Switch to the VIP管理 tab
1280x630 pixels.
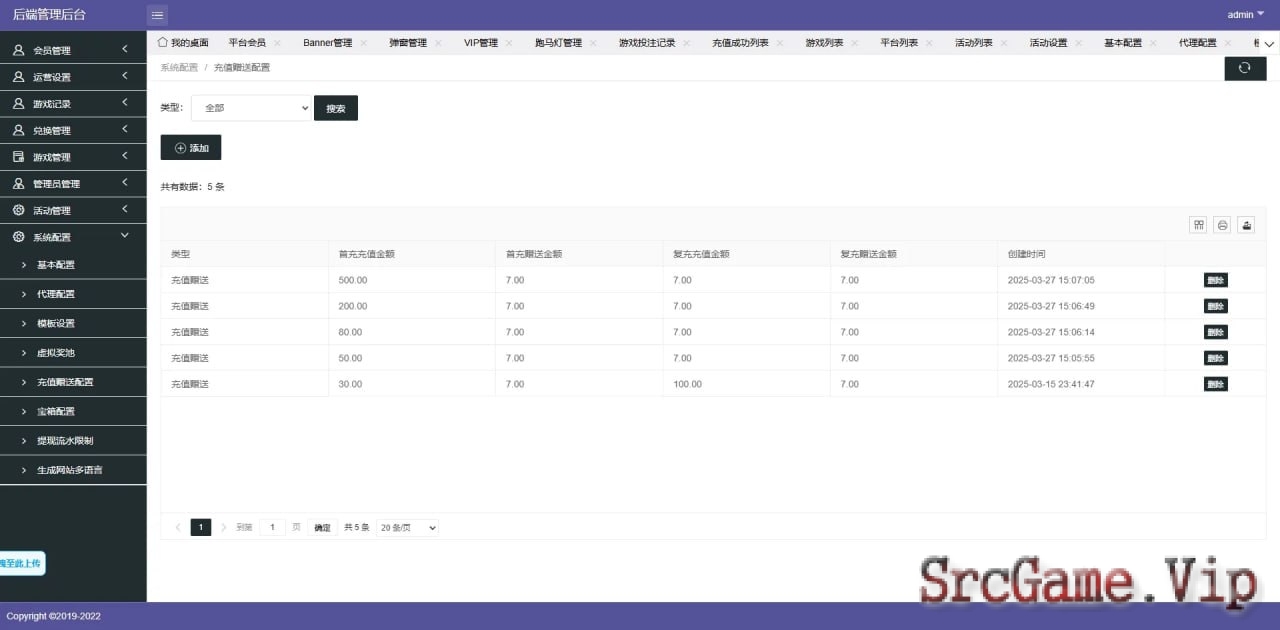[481, 43]
